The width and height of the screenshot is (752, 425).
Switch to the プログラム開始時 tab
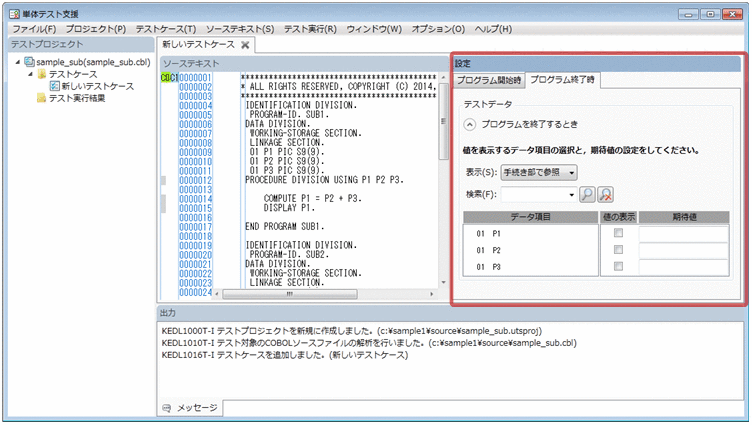point(489,80)
